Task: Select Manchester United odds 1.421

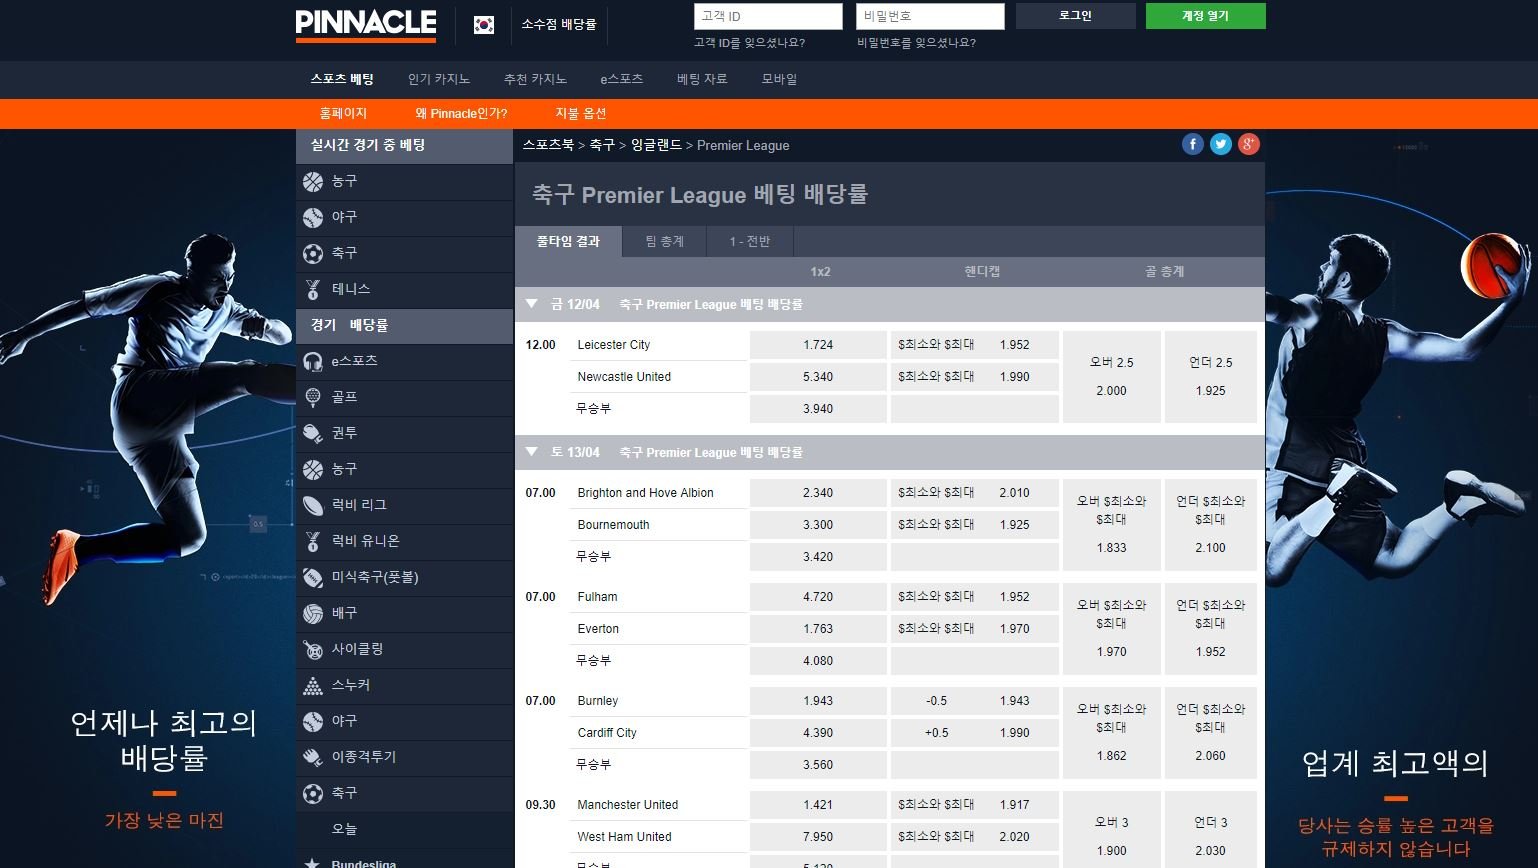Action: [x=818, y=805]
